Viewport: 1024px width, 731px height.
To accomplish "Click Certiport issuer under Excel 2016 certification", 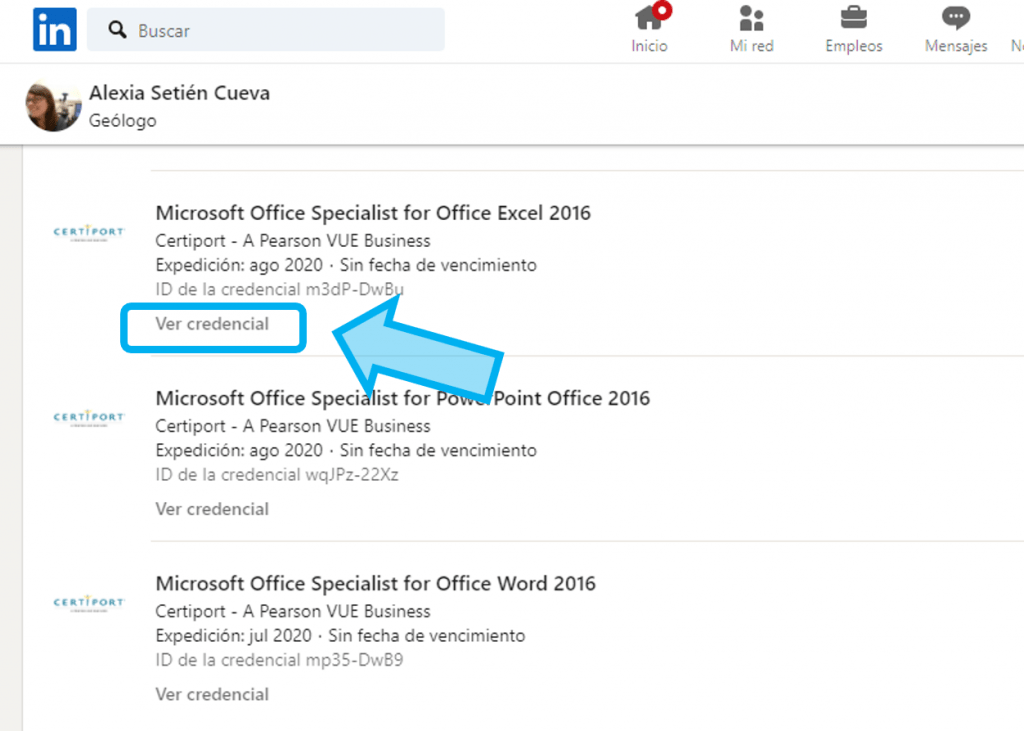I will (x=293, y=241).
